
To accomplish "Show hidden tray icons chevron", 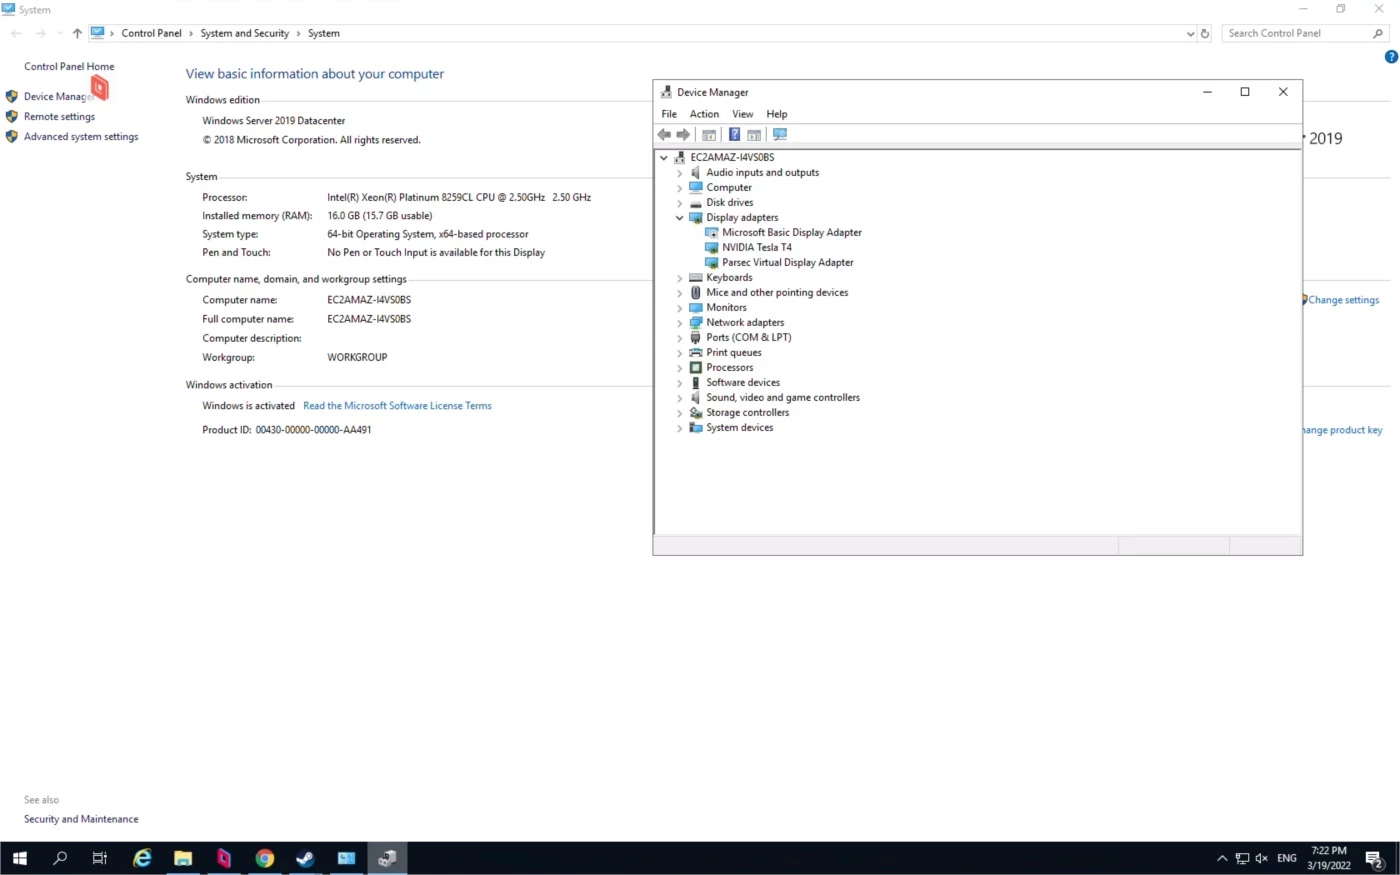I will (1222, 858).
